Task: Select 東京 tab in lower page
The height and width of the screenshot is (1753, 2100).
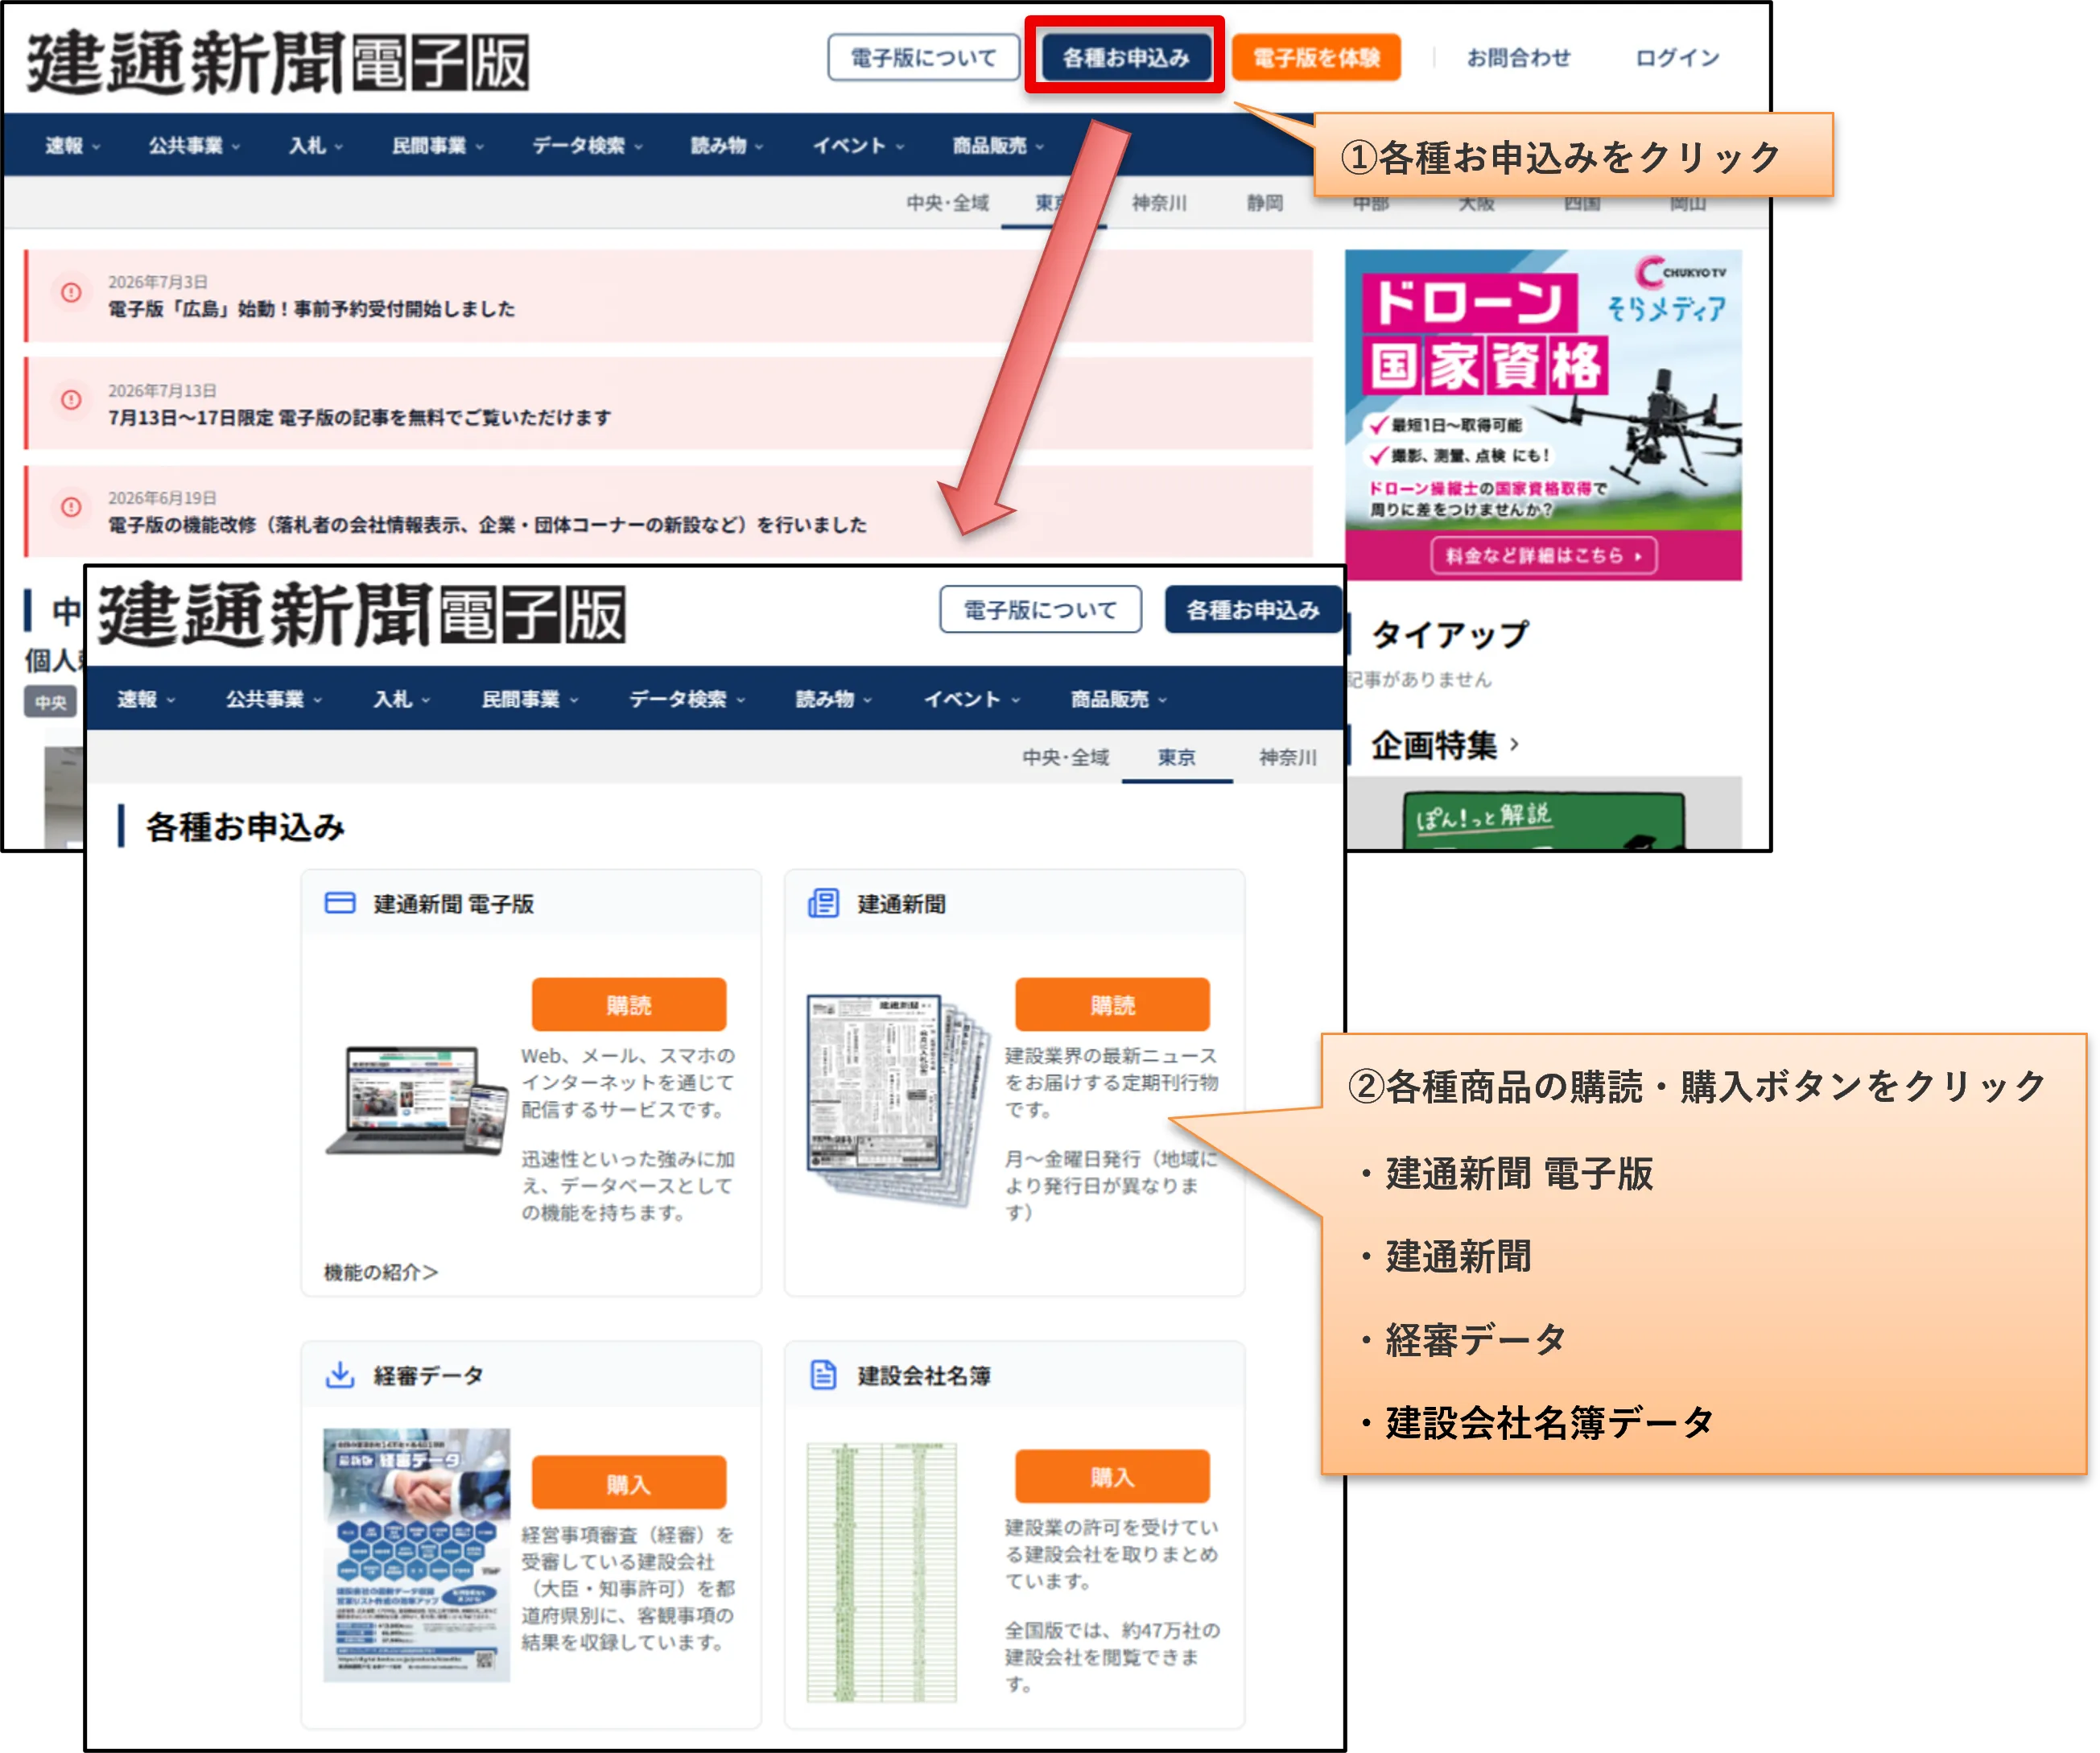Action: click(1177, 758)
